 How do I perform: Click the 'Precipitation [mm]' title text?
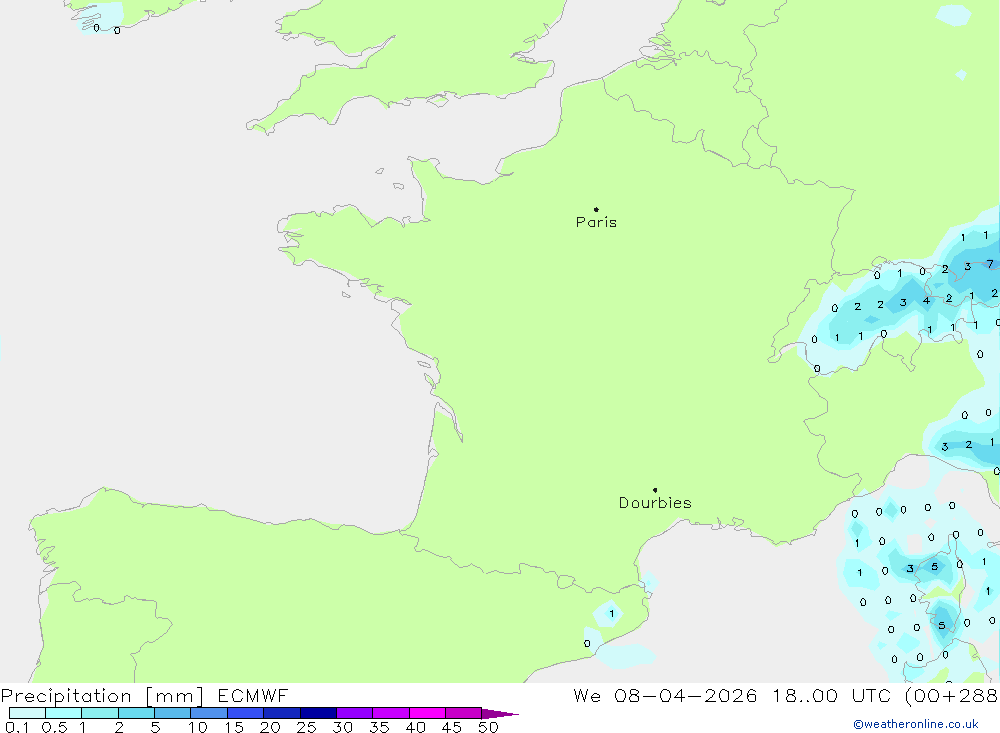click(x=102, y=696)
